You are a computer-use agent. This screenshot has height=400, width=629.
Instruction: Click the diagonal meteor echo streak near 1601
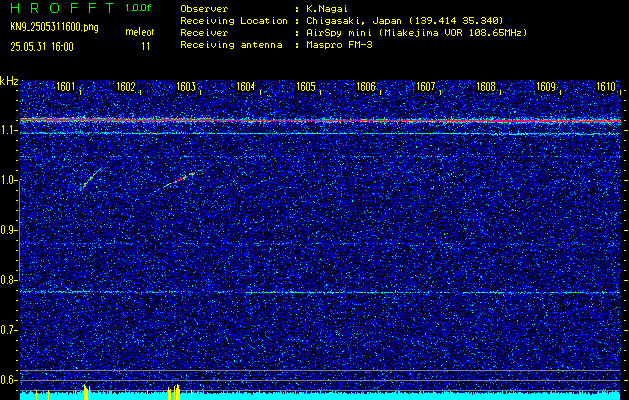tap(89, 179)
